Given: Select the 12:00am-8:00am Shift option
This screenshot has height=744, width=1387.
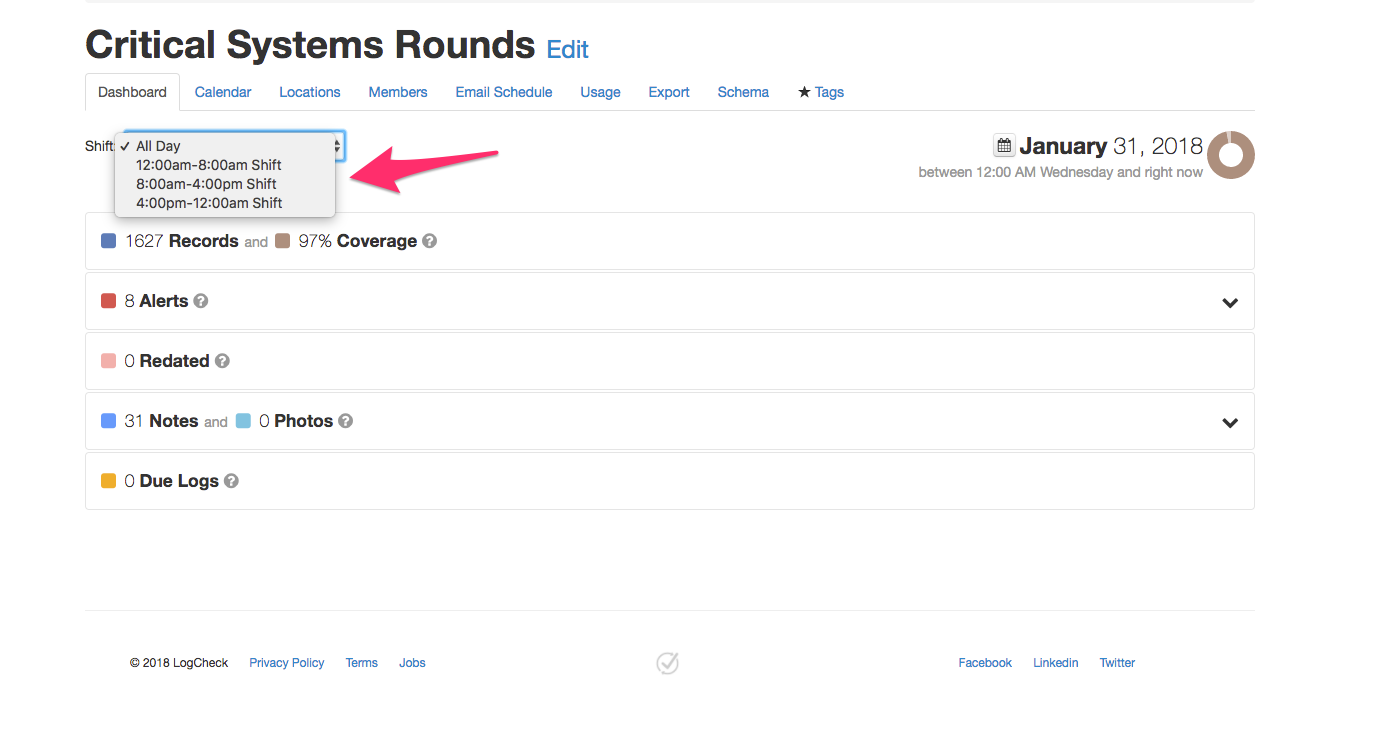Looking at the screenshot, I should coord(208,165).
